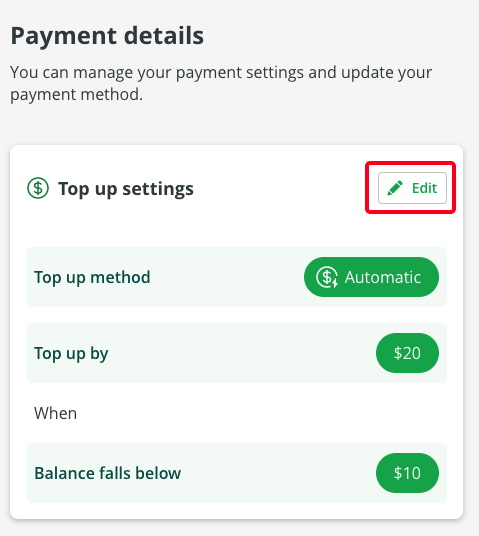The height and width of the screenshot is (536, 479).
Task: Click the payment settings description paragraph
Action: (221, 83)
